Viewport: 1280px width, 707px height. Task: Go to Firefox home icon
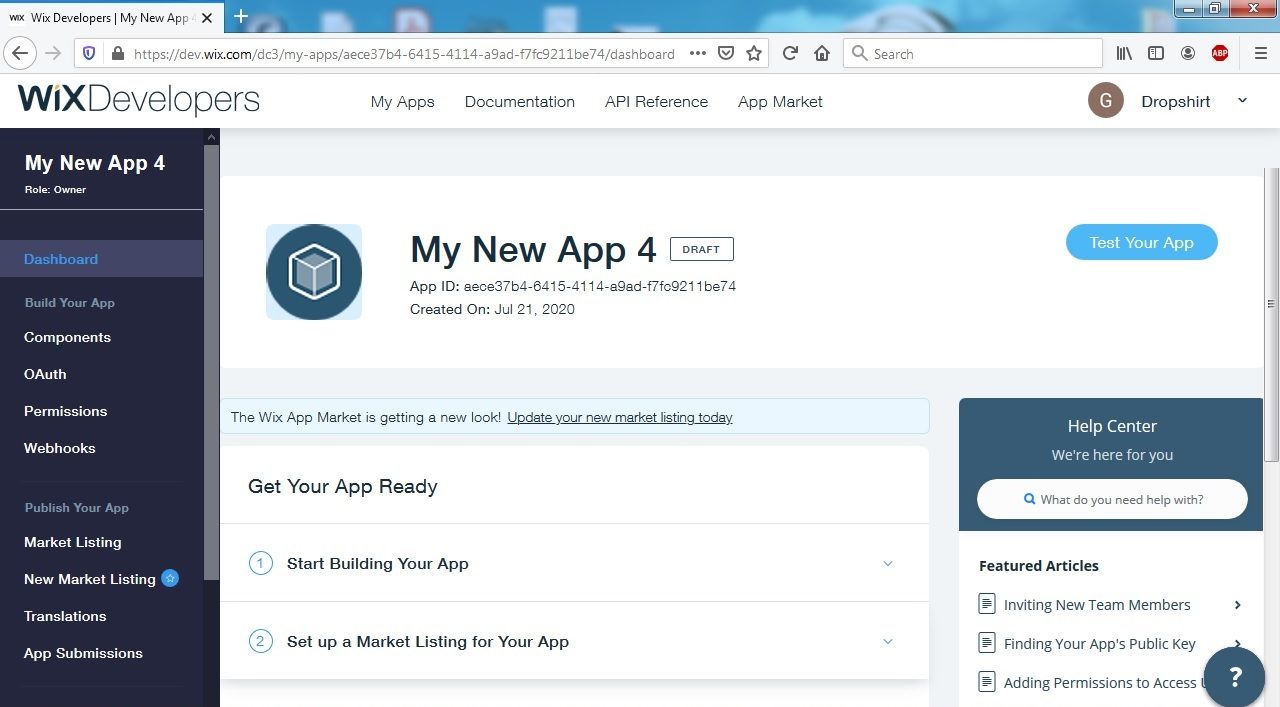pos(822,53)
